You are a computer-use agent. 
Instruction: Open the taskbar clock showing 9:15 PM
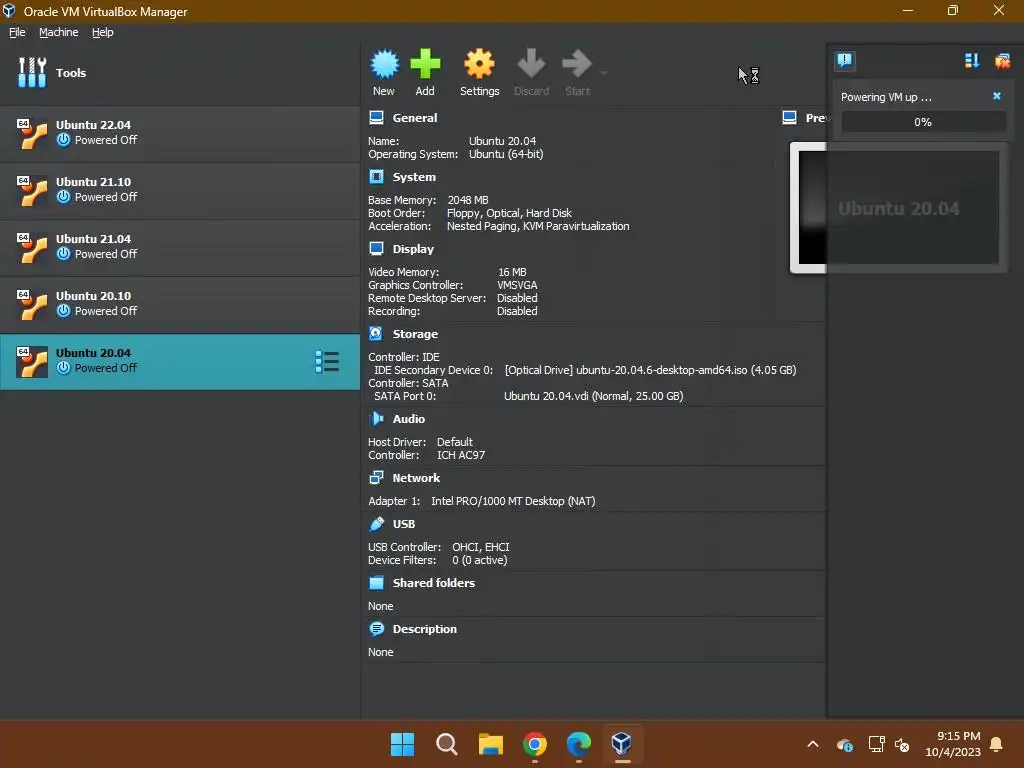[953, 744]
